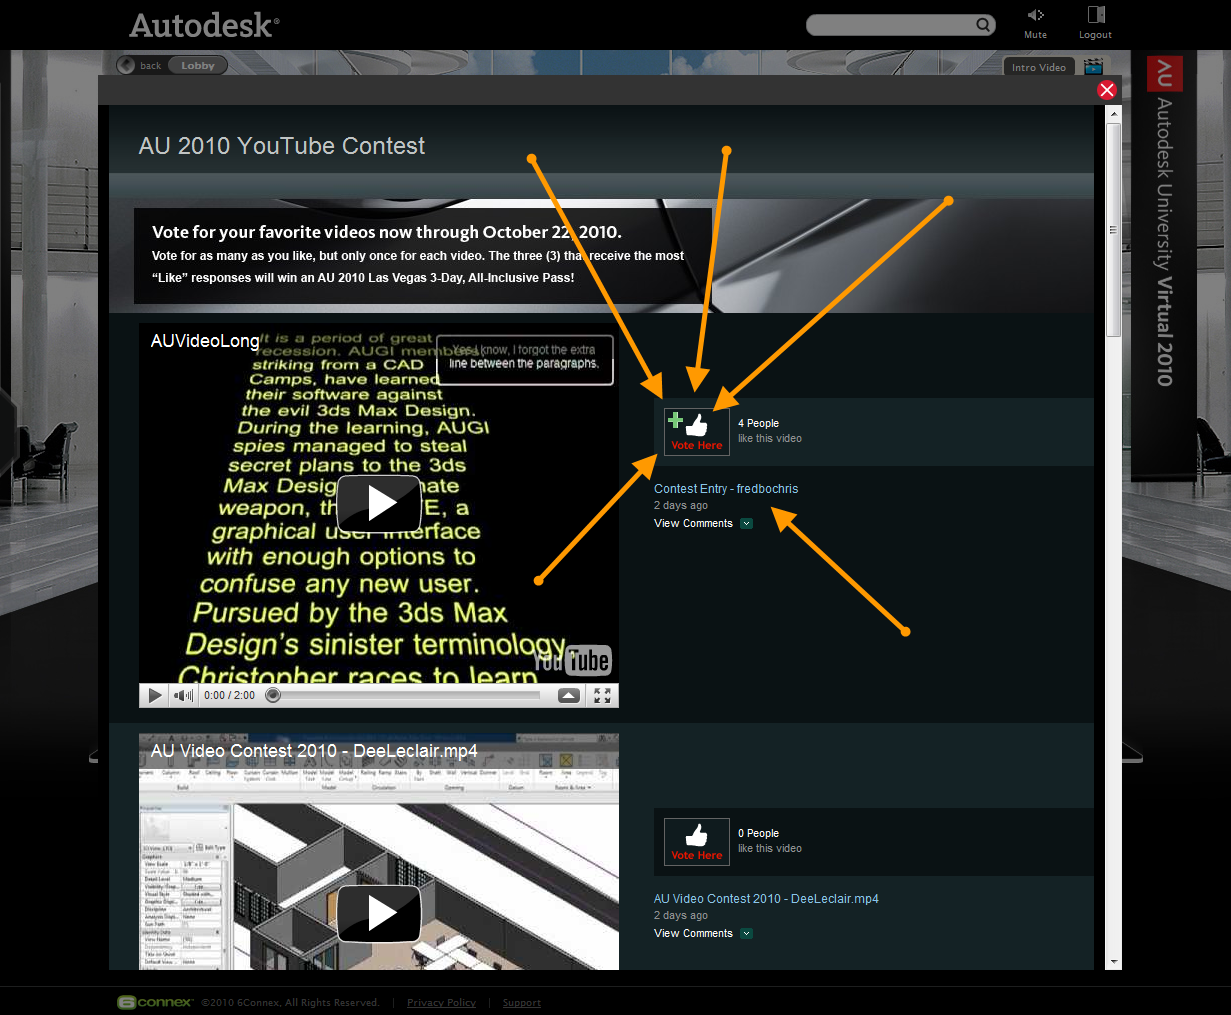
Task: Click the back arrow icon
Action: click(x=126, y=66)
